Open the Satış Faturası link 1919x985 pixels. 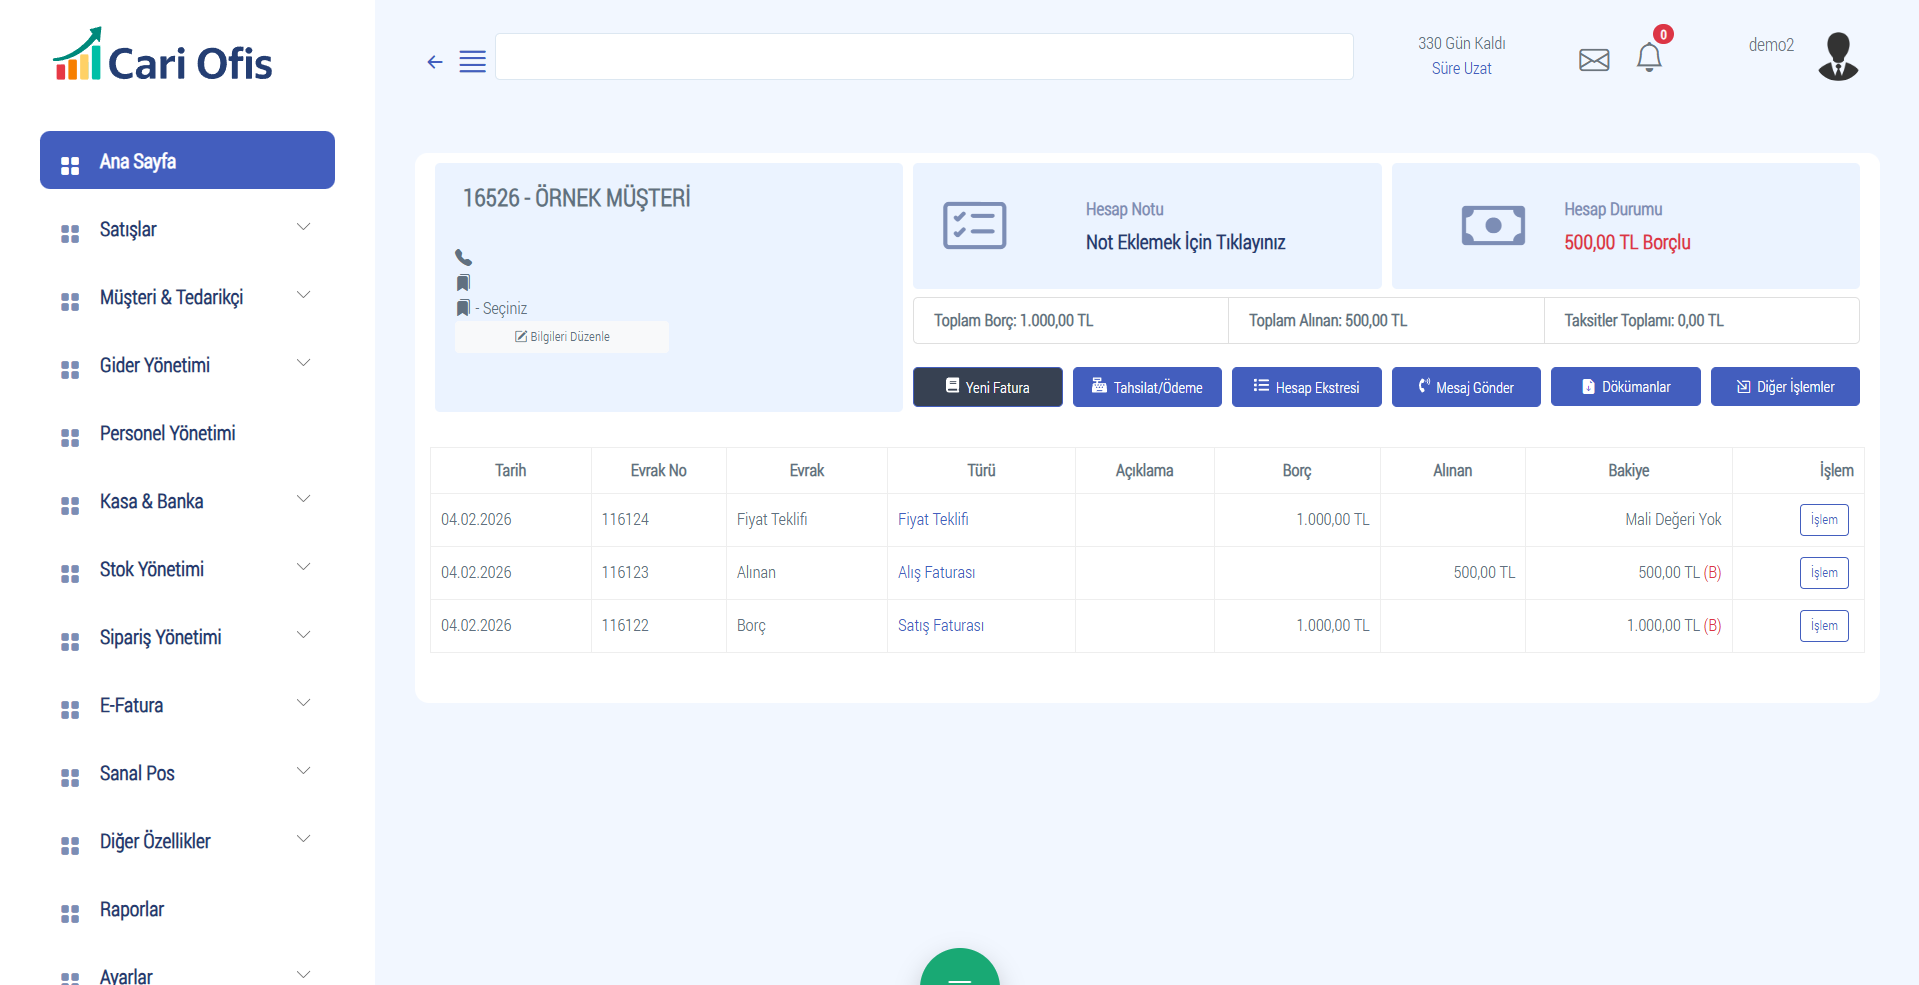(x=940, y=626)
